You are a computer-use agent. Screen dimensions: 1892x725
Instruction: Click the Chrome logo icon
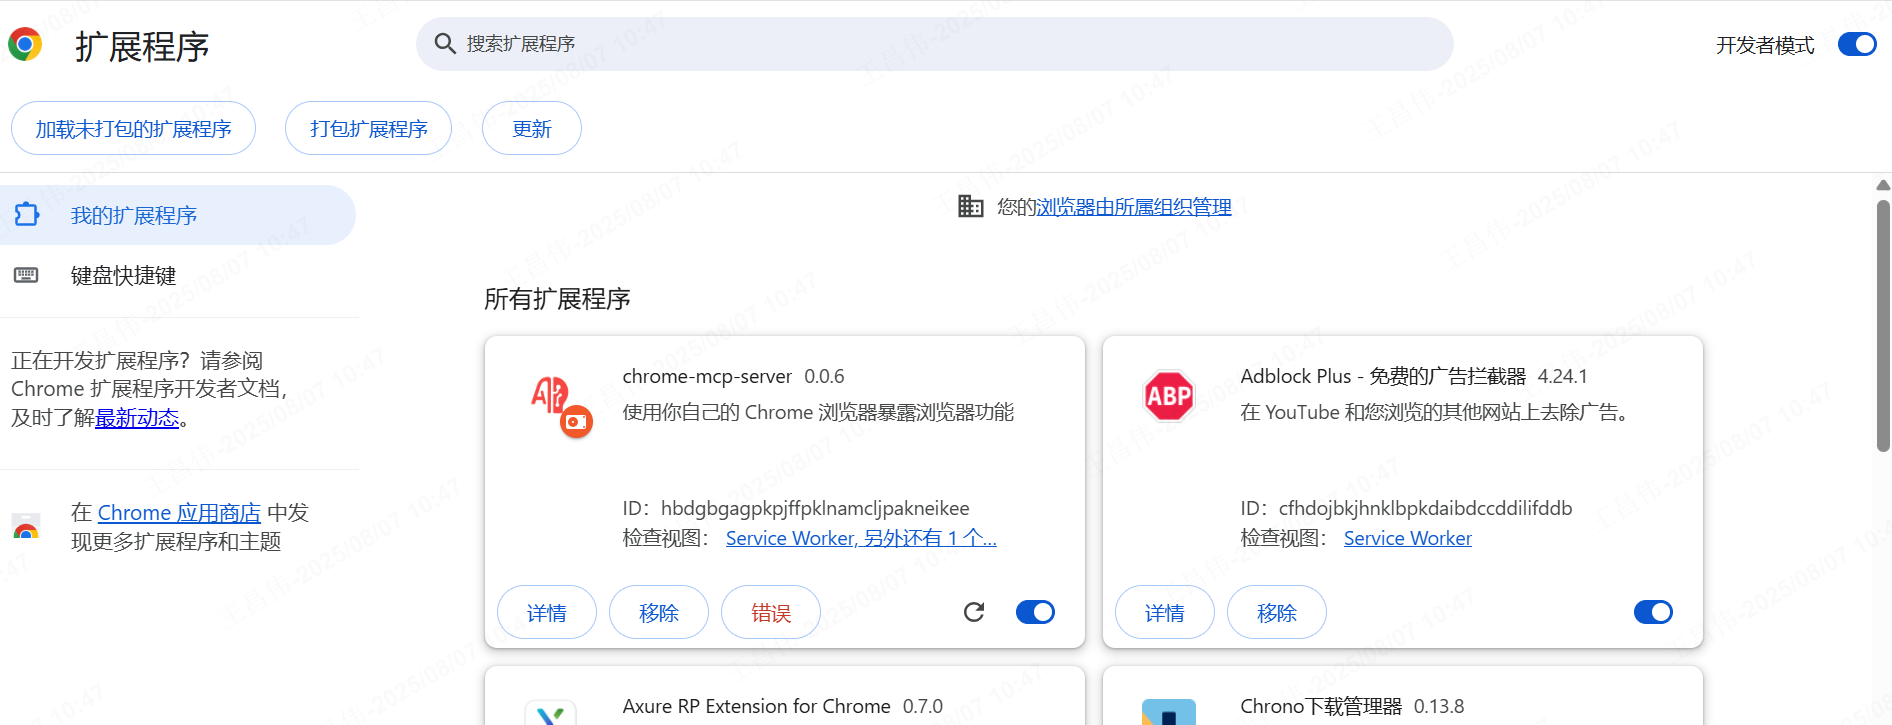tap(25, 44)
